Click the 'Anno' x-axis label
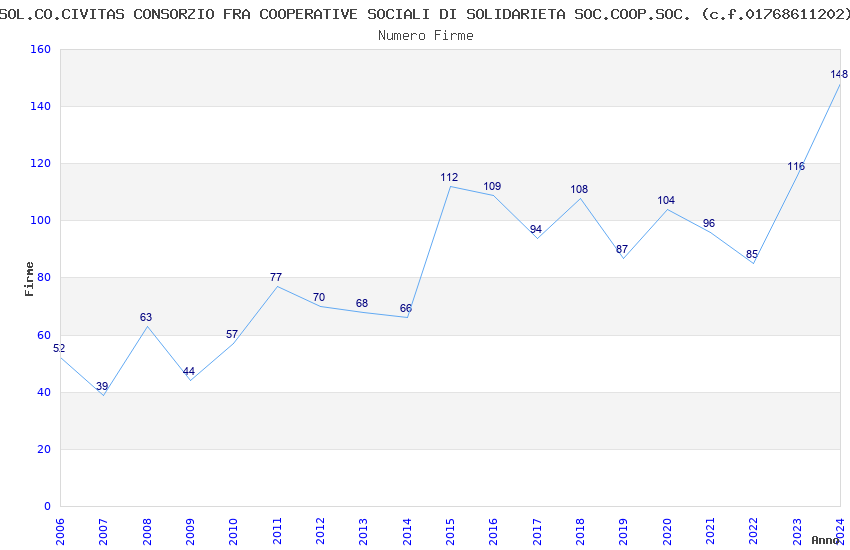This screenshot has width=850, height=550. click(825, 540)
